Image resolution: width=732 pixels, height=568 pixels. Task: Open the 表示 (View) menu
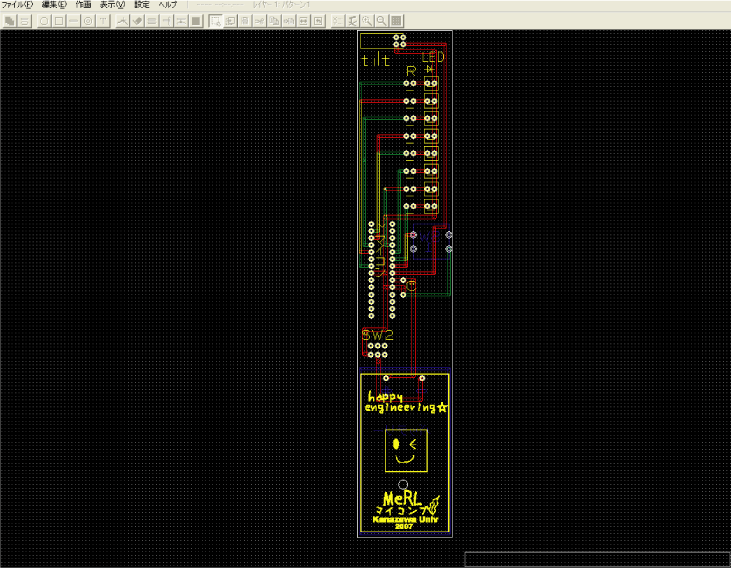click(113, 5)
